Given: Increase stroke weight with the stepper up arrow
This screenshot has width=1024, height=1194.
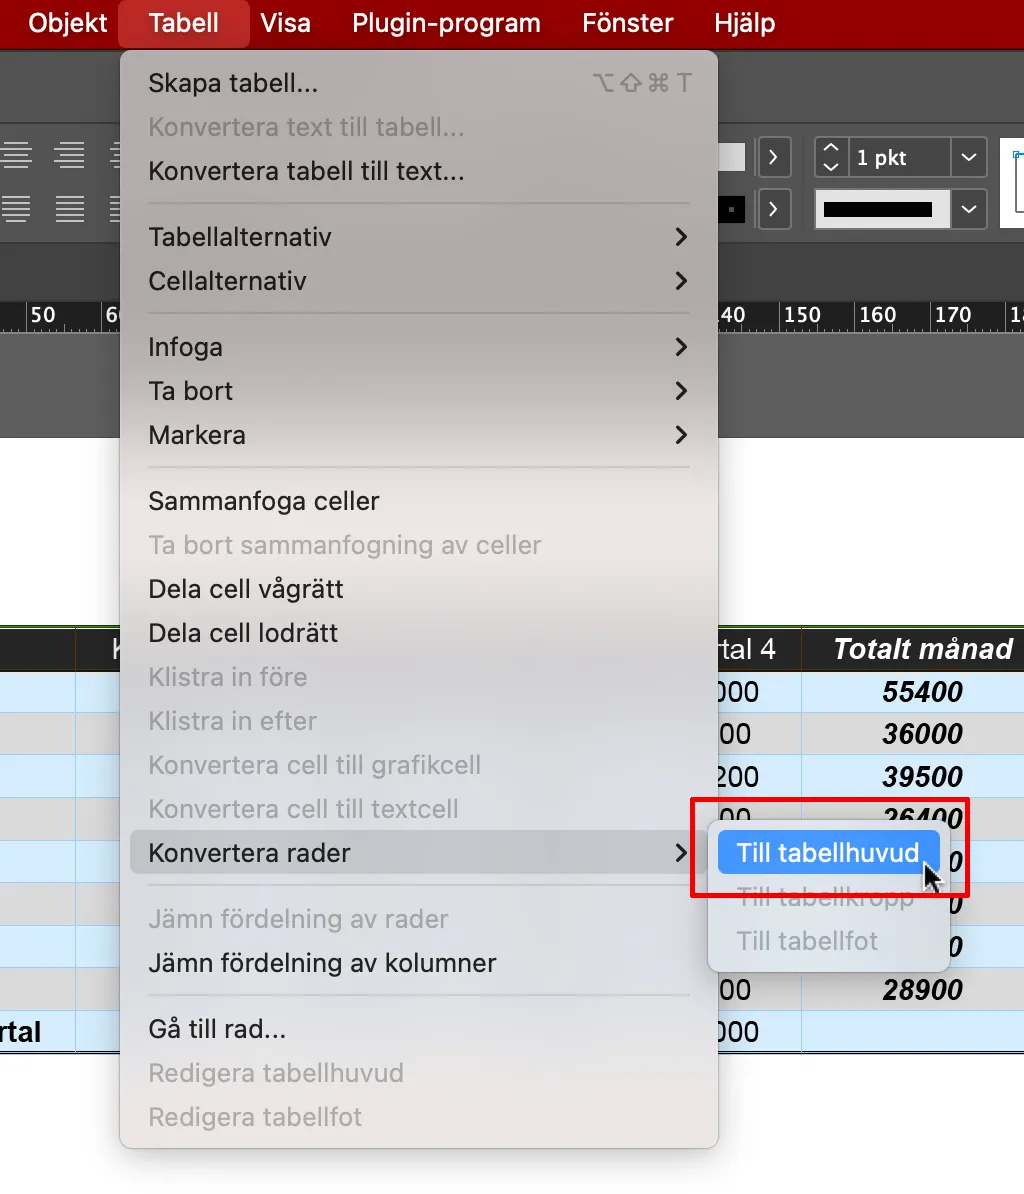Looking at the screenshot, I should [x=830, y=149].
